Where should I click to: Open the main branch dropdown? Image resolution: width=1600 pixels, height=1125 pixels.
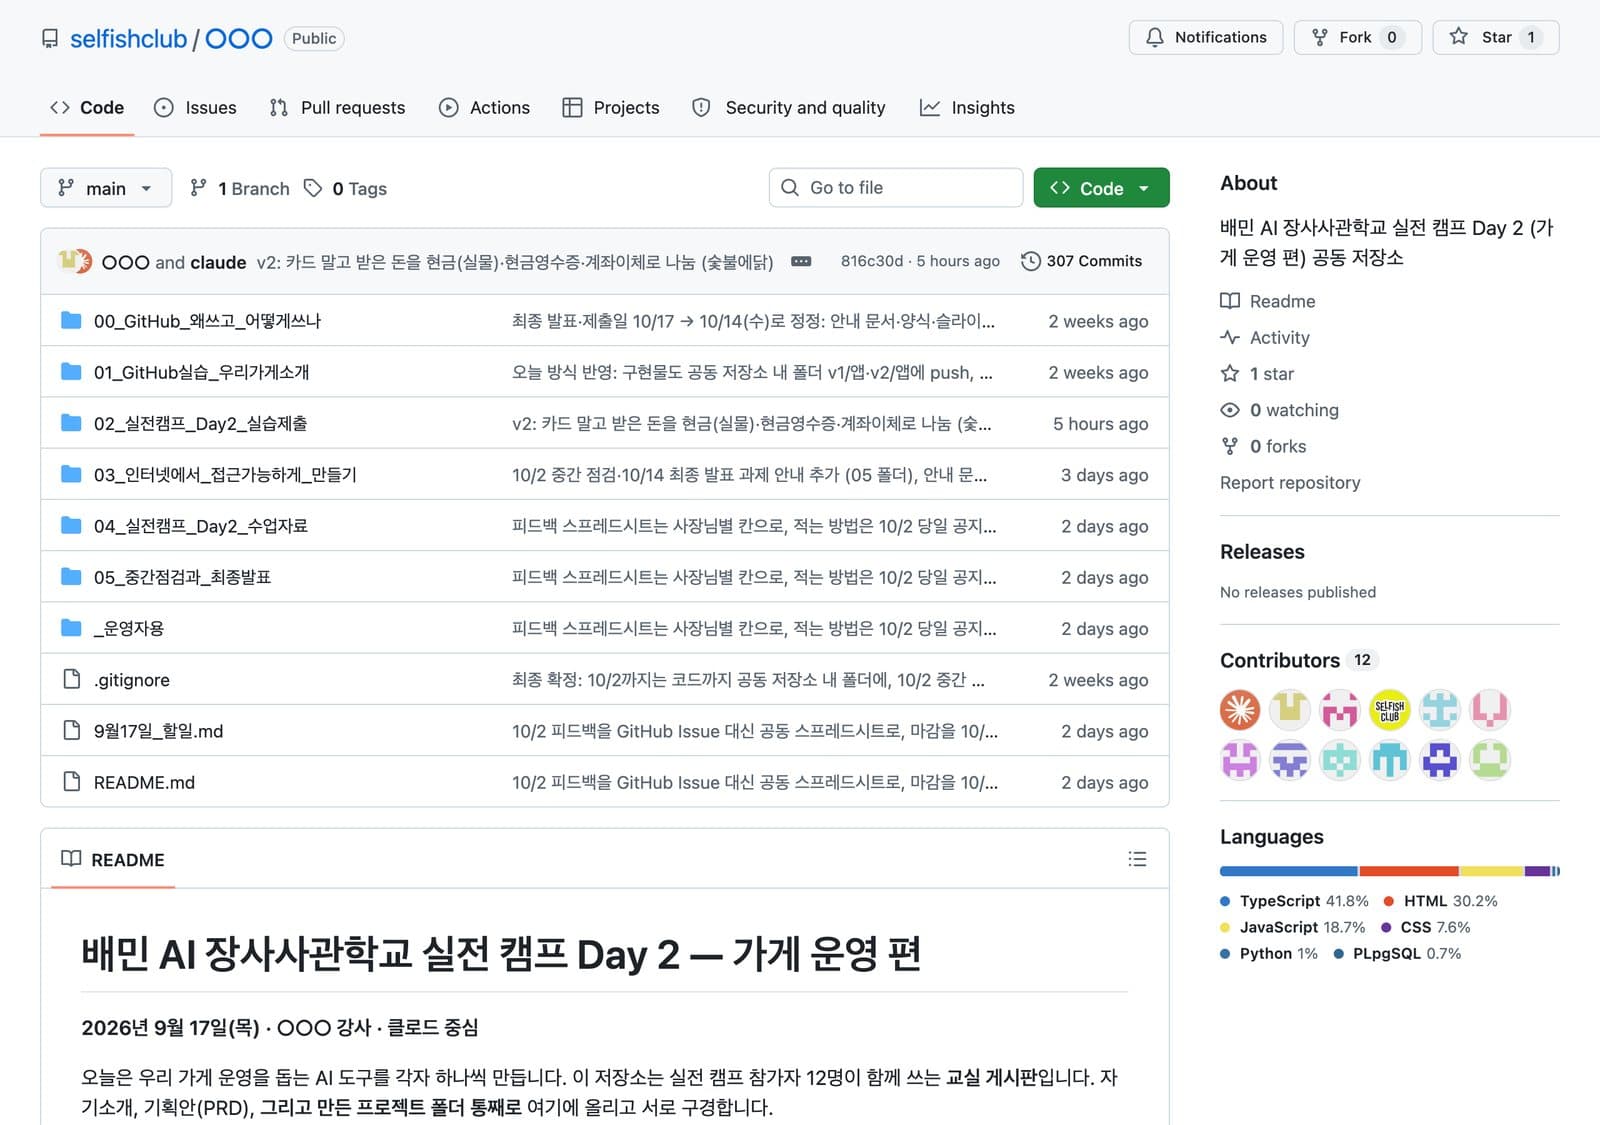point(106,188)
